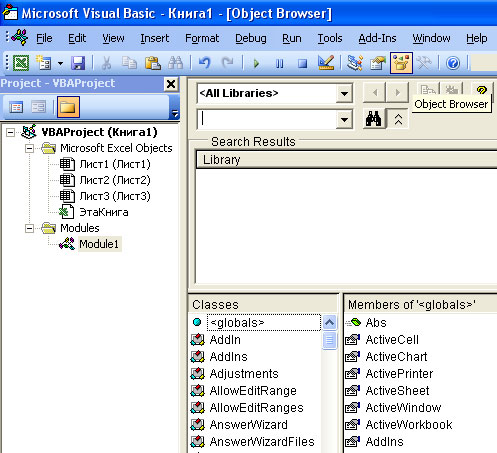The width and height of the screenshot is (497, 453).
Task: Open the Toolbox hammer-and-wrench icon
Action: tap(424, 63)
